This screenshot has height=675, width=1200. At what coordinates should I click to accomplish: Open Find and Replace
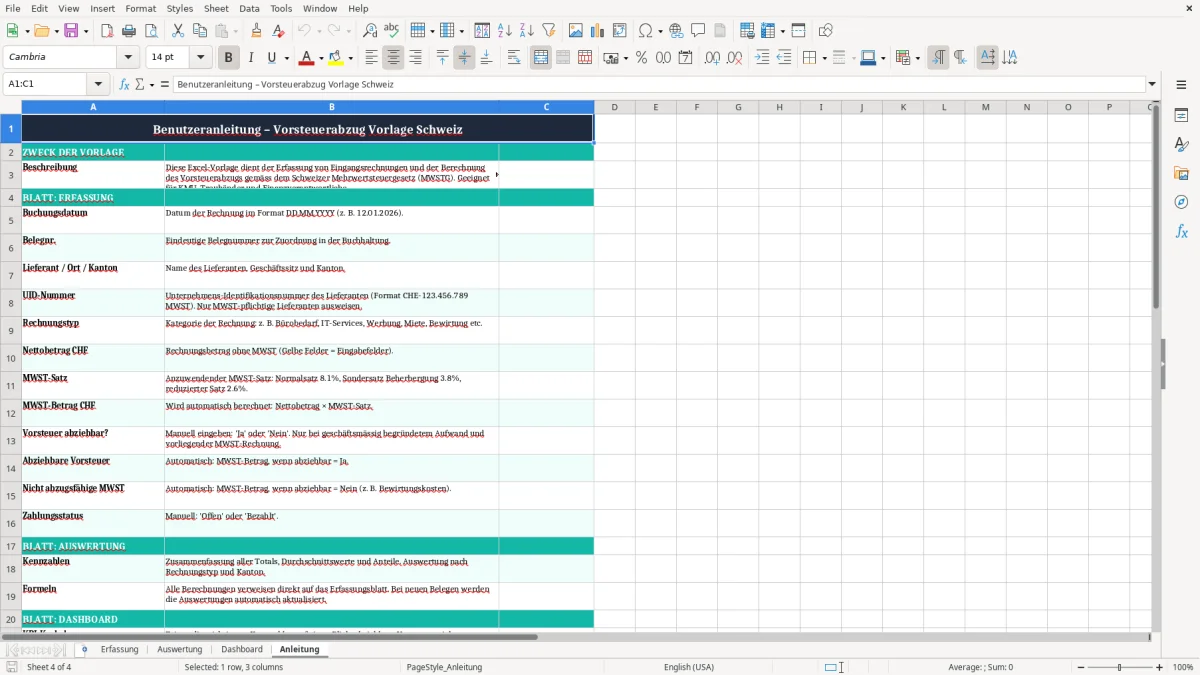tap(370, 30)
